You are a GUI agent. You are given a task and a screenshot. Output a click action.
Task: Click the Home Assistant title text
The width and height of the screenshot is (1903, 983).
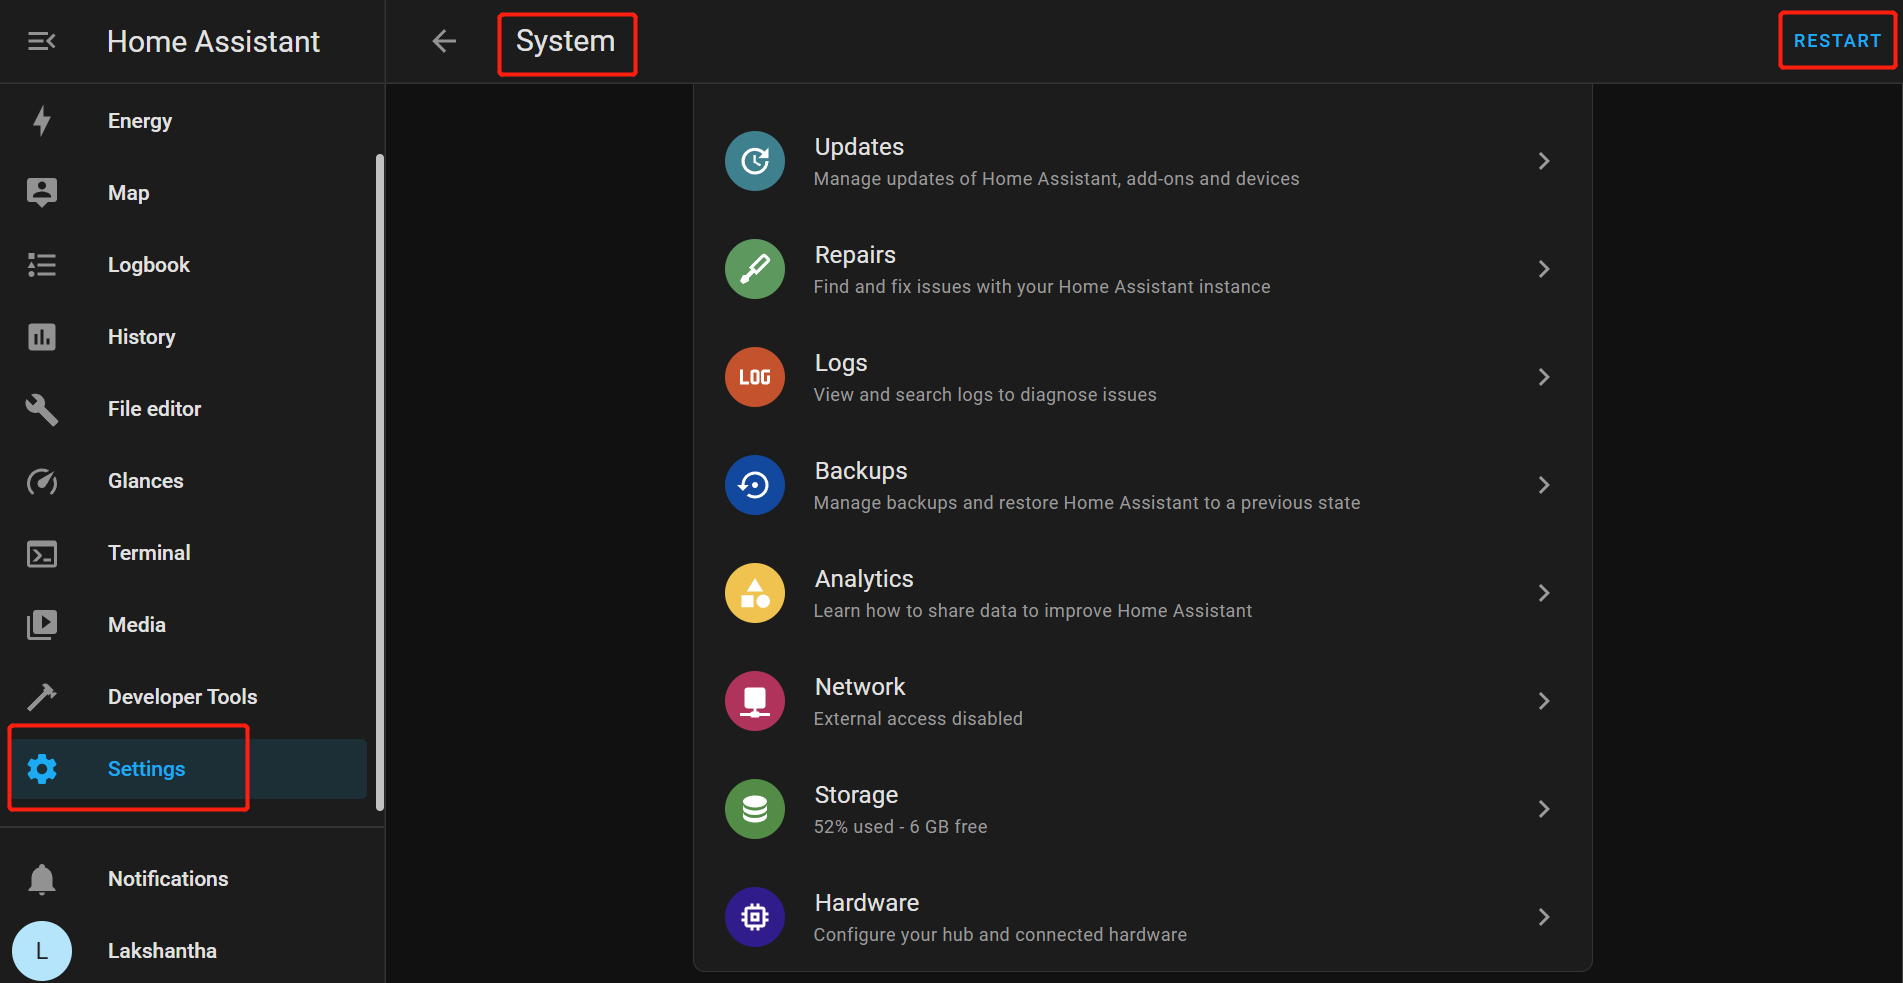[213, 41]
